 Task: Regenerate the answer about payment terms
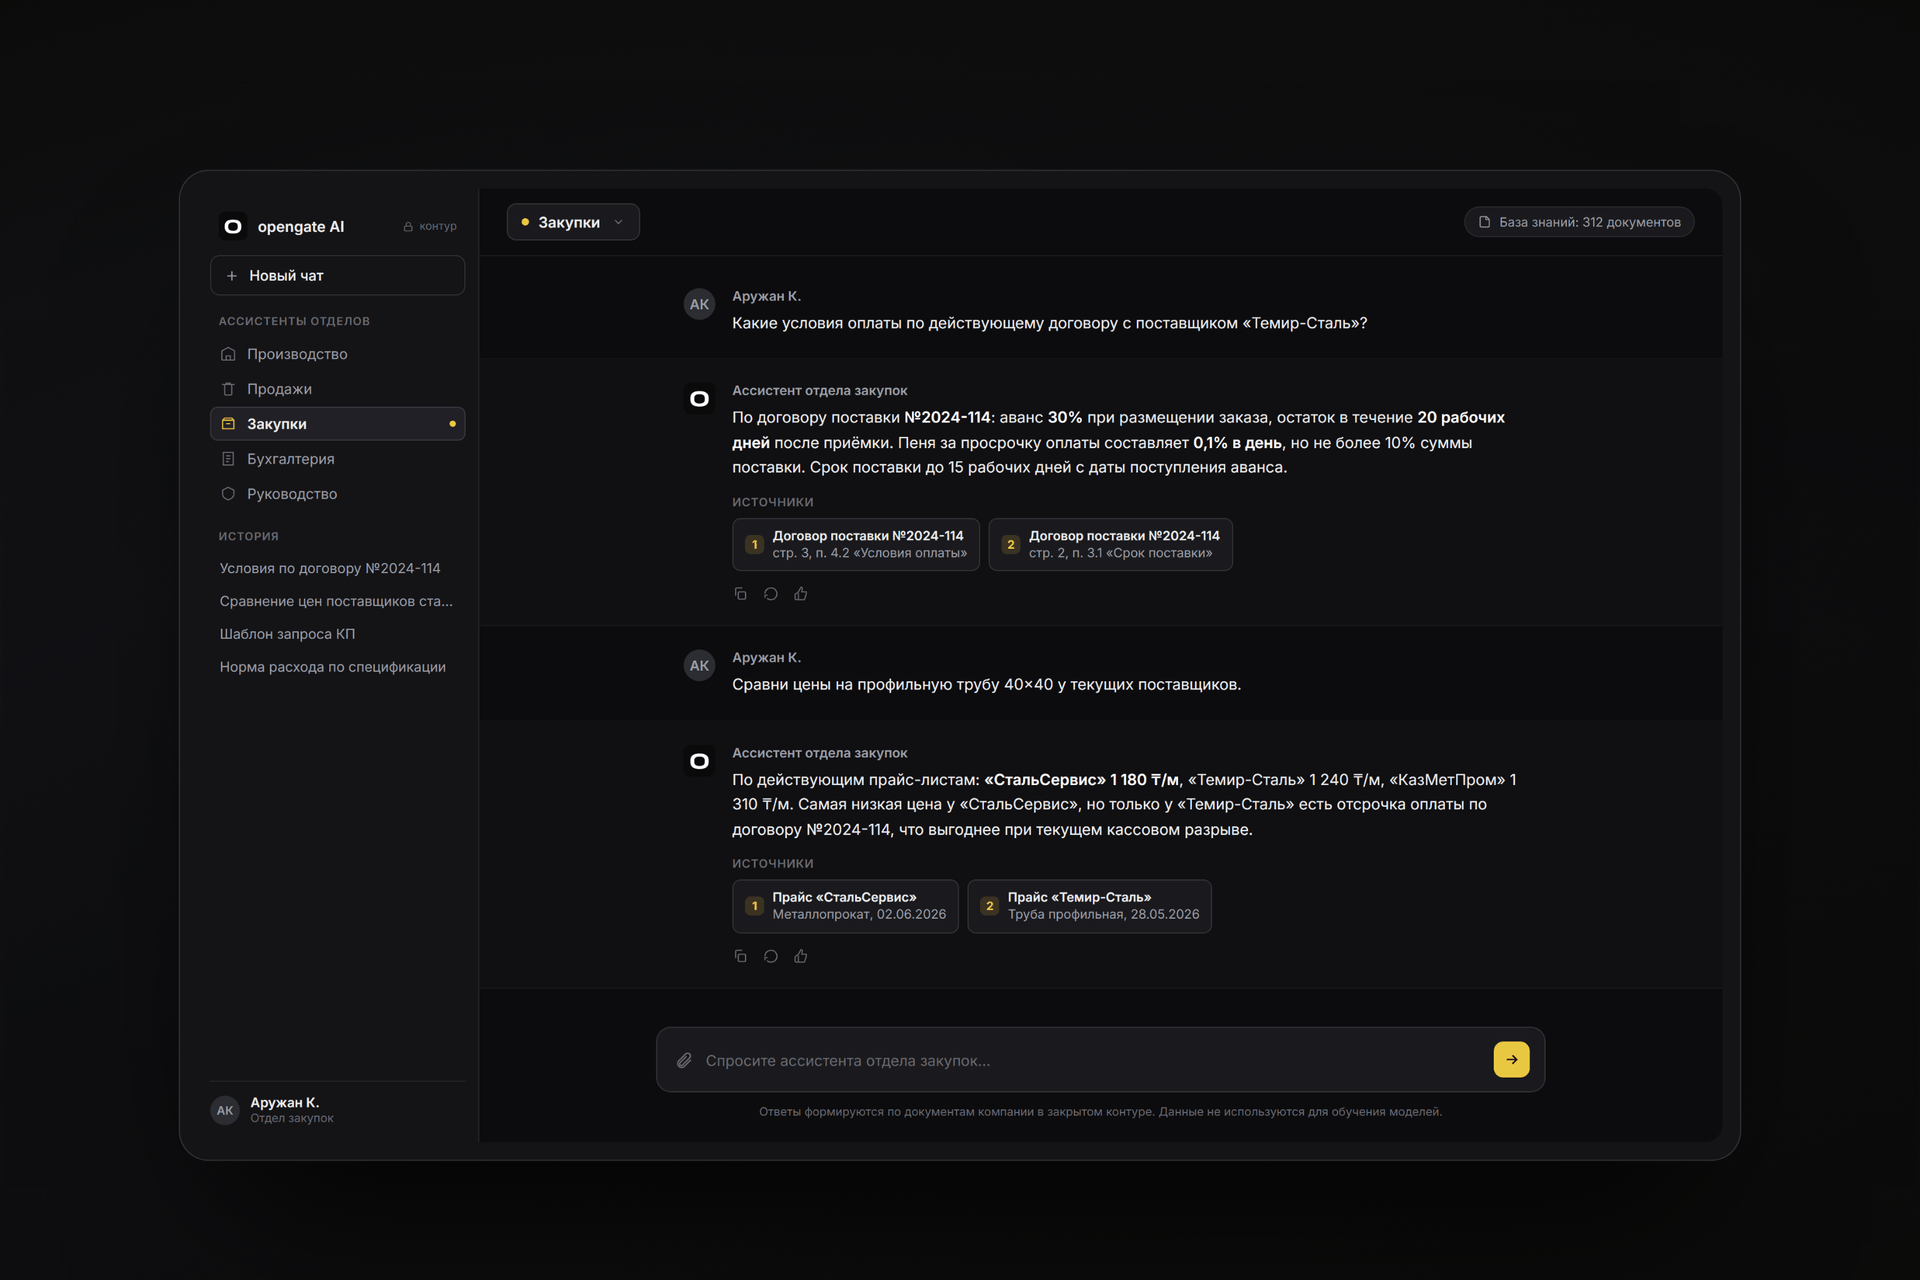pos(771,594)
